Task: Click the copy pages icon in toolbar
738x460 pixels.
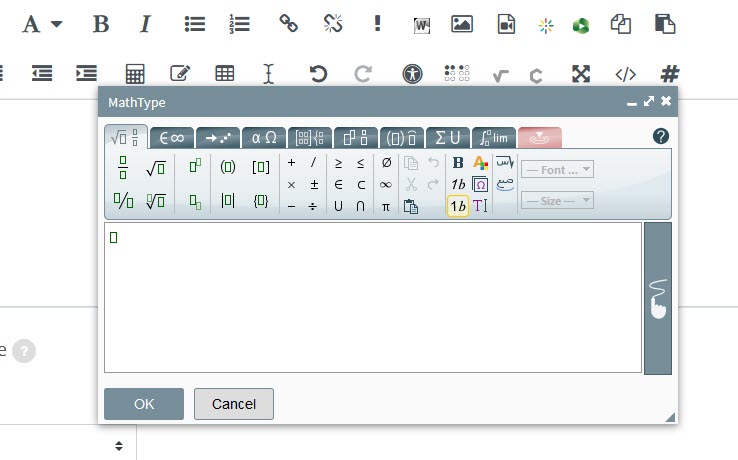Action: click(621, 24)
